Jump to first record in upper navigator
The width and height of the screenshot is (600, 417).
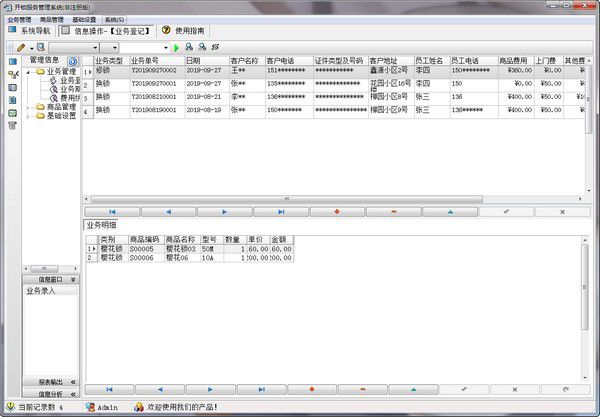(112, 212)
